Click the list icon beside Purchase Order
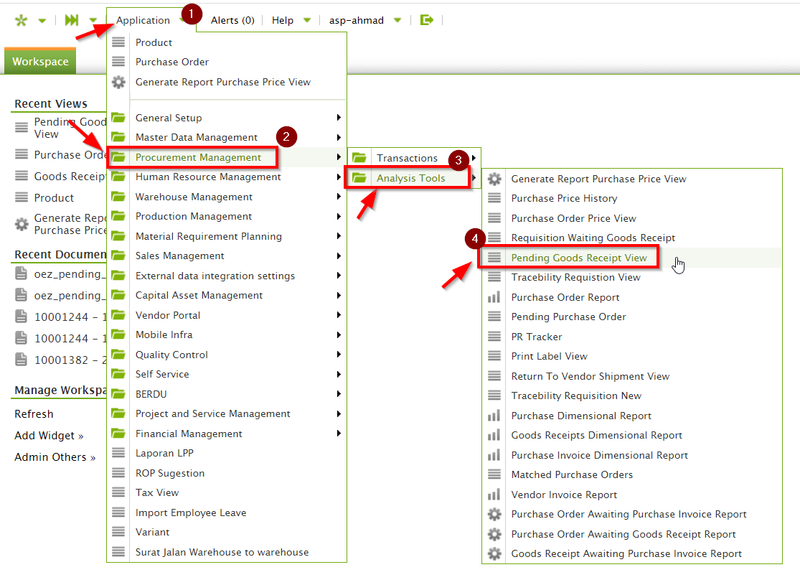This screenshot has width=800, height=585. [119, 62]
